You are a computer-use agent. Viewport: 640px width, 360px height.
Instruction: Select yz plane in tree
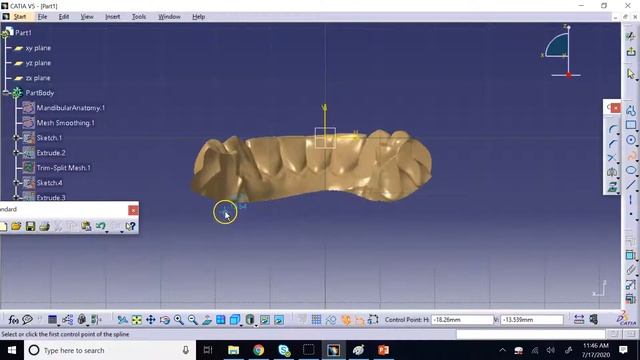coord(38,63)
